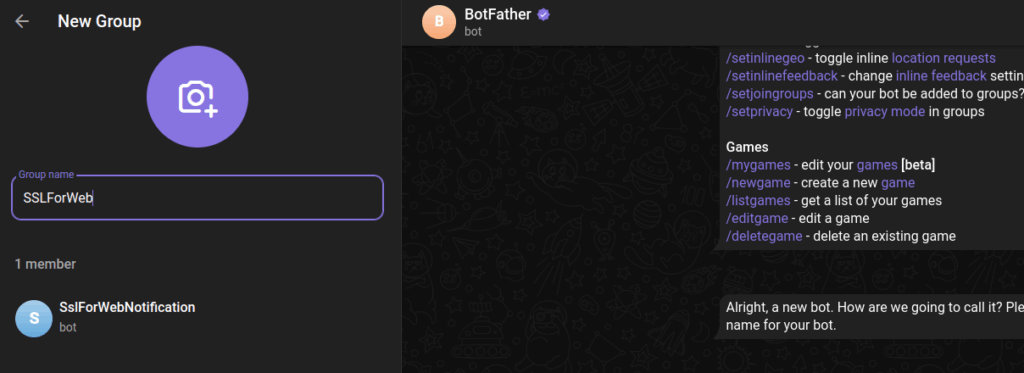Select SslForWebNotification member avatar
Screen dimensions: 1024x373
33,318
